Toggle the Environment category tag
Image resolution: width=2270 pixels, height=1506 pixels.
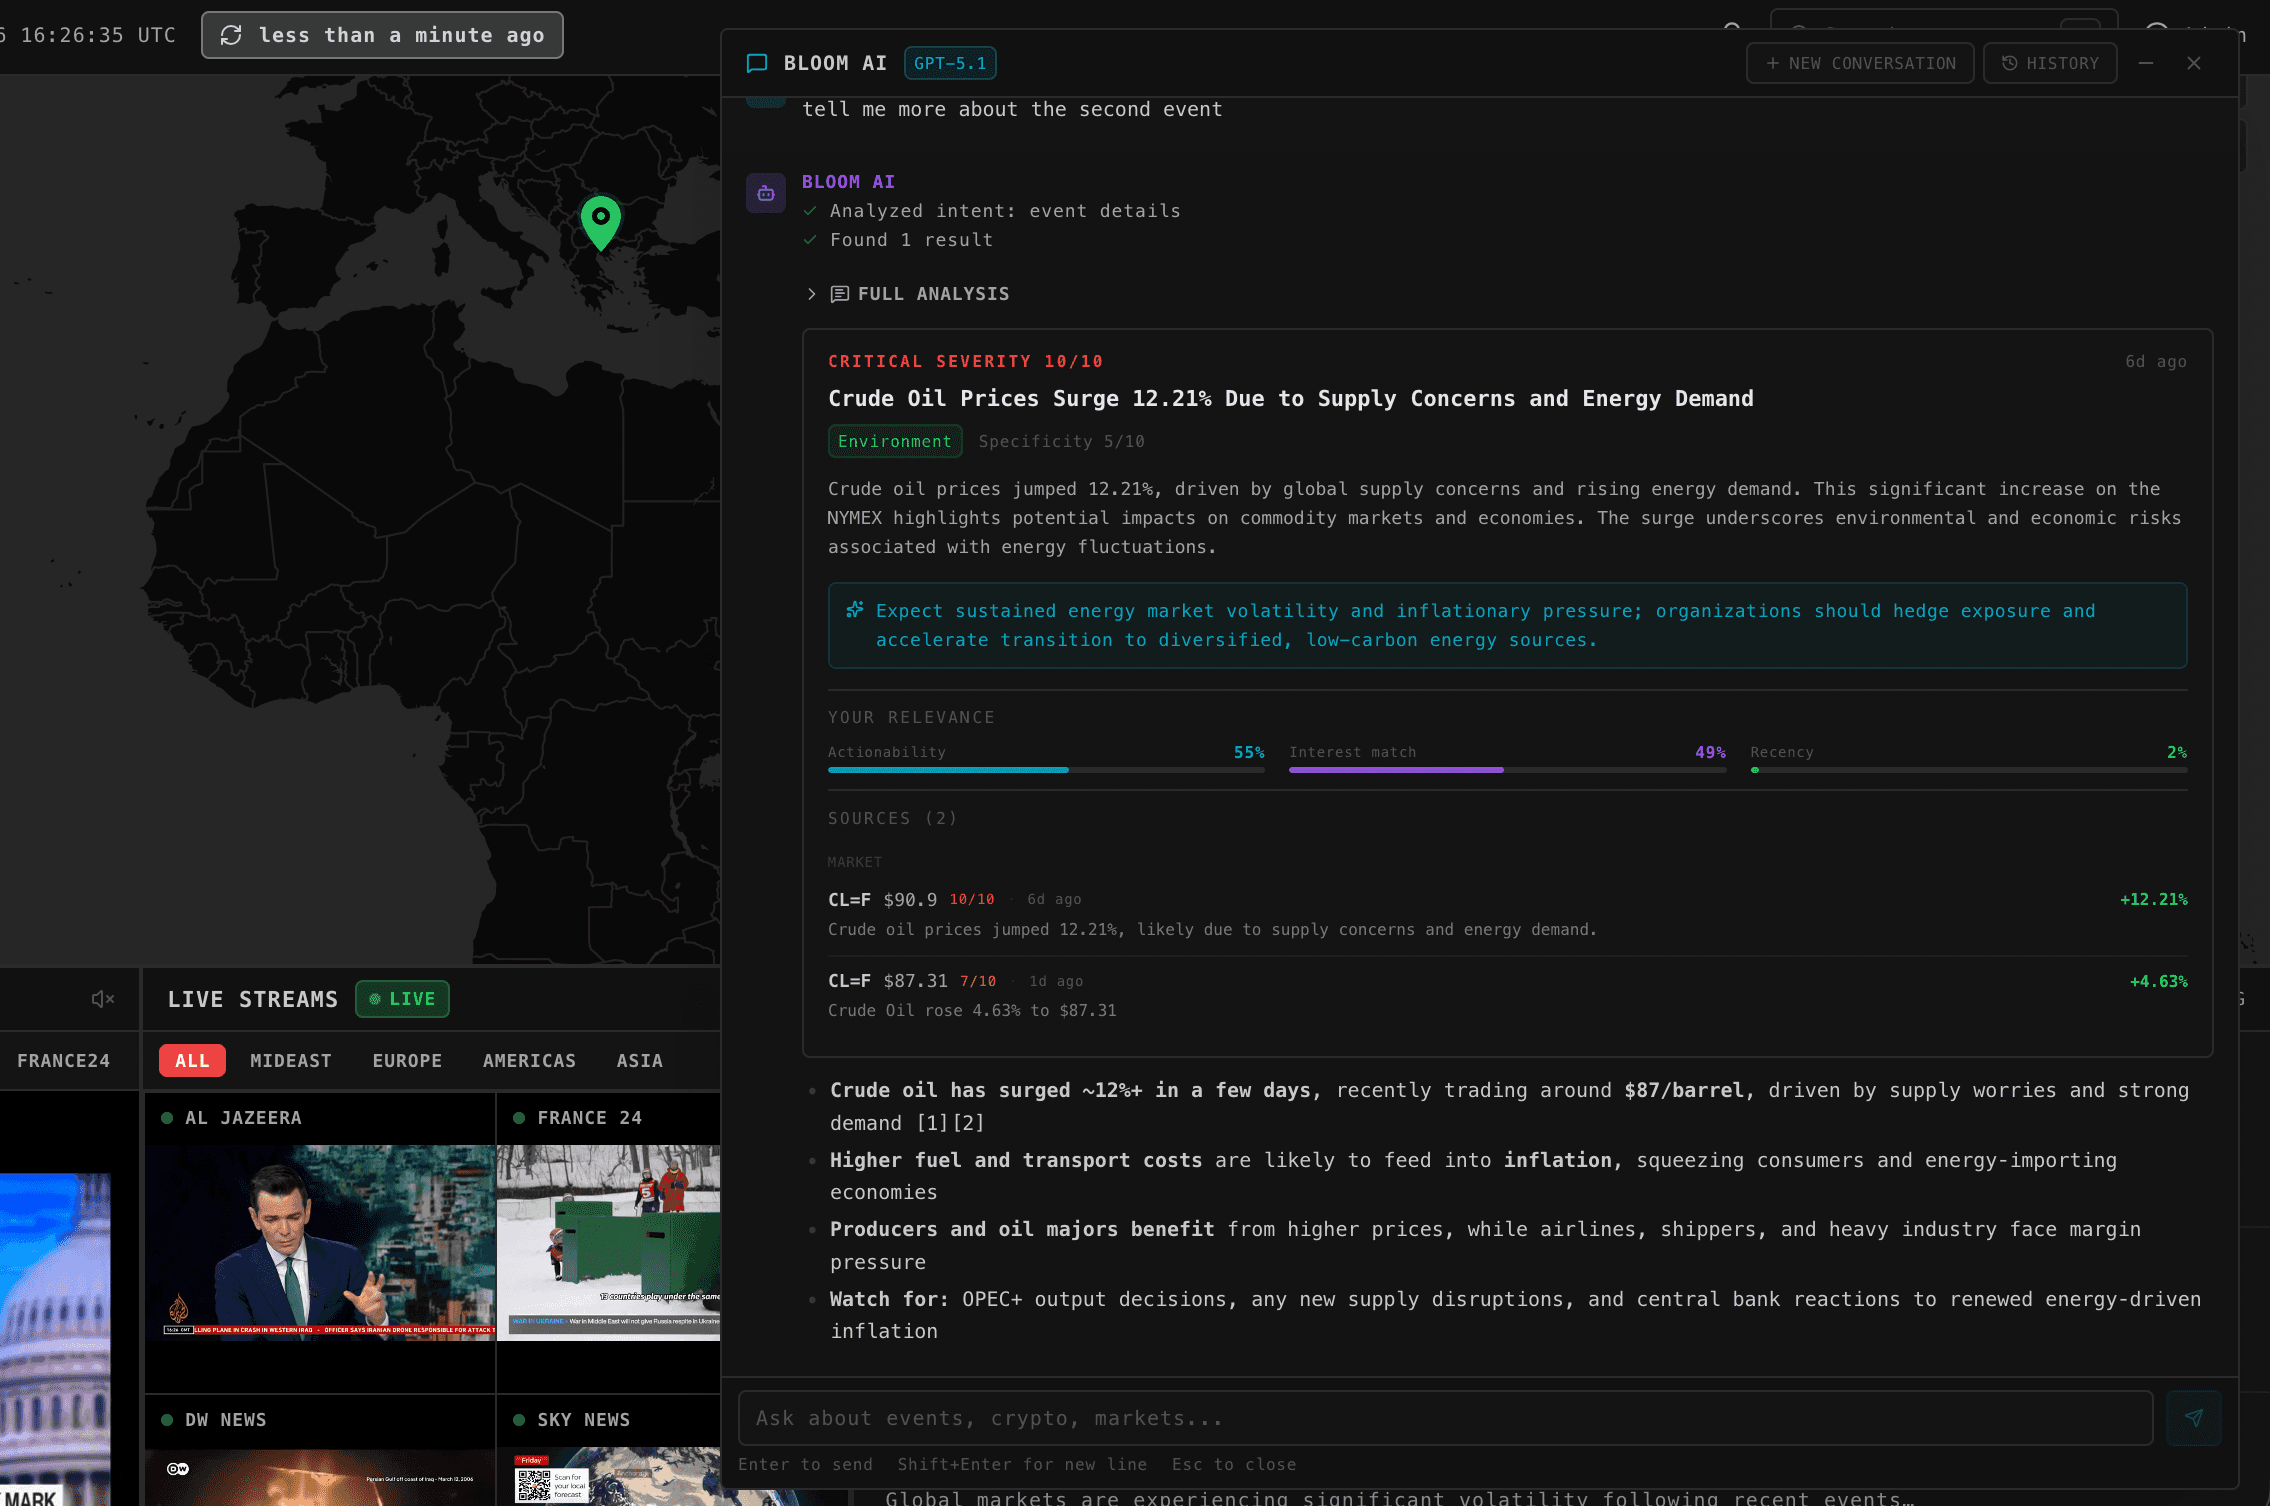click(x=894, y=441)
